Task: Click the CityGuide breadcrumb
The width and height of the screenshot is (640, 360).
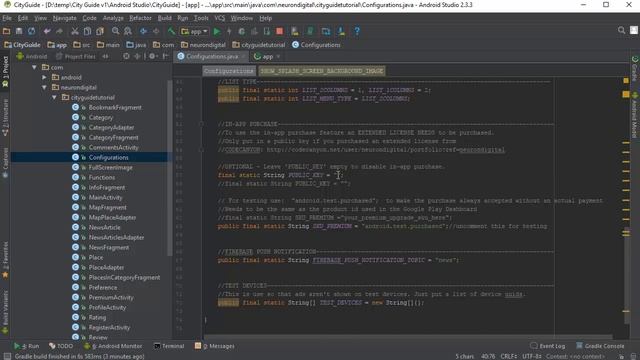Action: point(22,45)
